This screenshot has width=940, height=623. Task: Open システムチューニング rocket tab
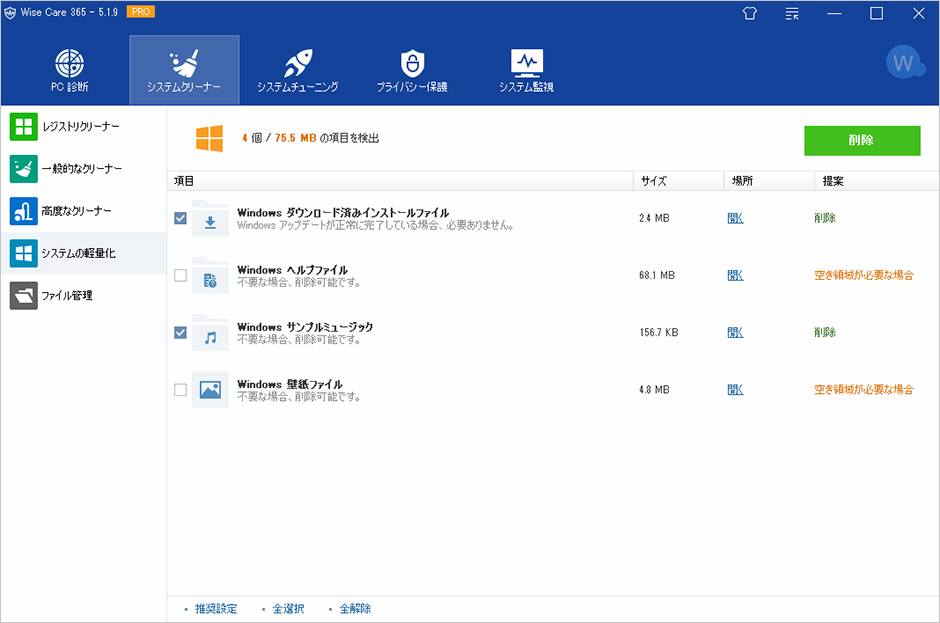(298, 70)
